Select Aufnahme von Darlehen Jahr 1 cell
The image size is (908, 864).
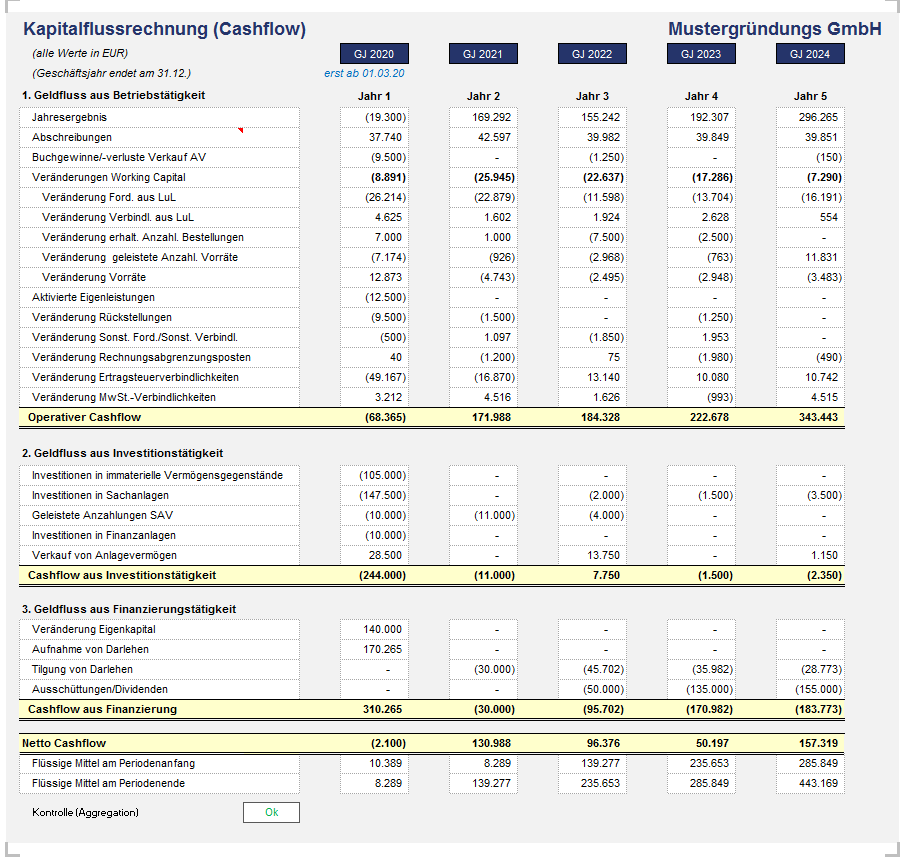(x=374, y=649)
